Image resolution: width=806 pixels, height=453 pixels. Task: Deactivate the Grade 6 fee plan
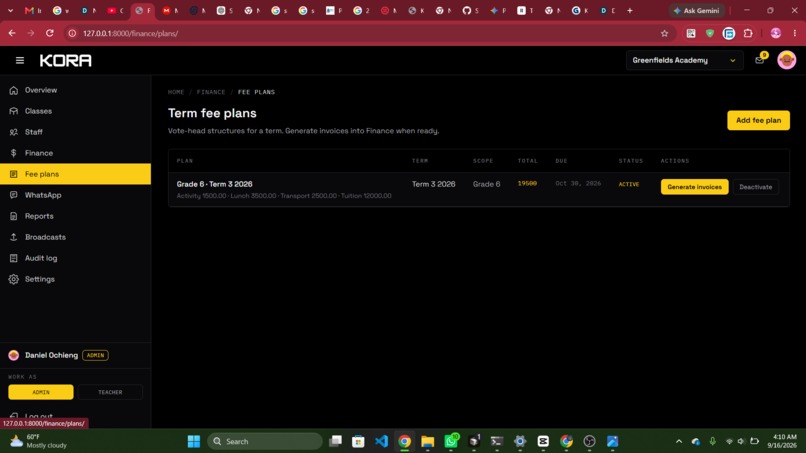(756, 187)
